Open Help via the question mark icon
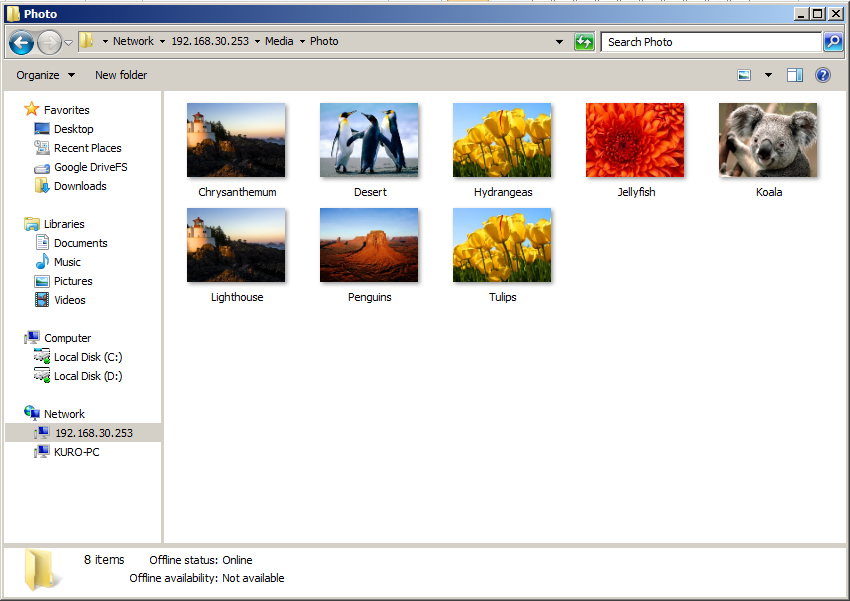This screenshot has height=601, width=850. click(x=822, y=75)
